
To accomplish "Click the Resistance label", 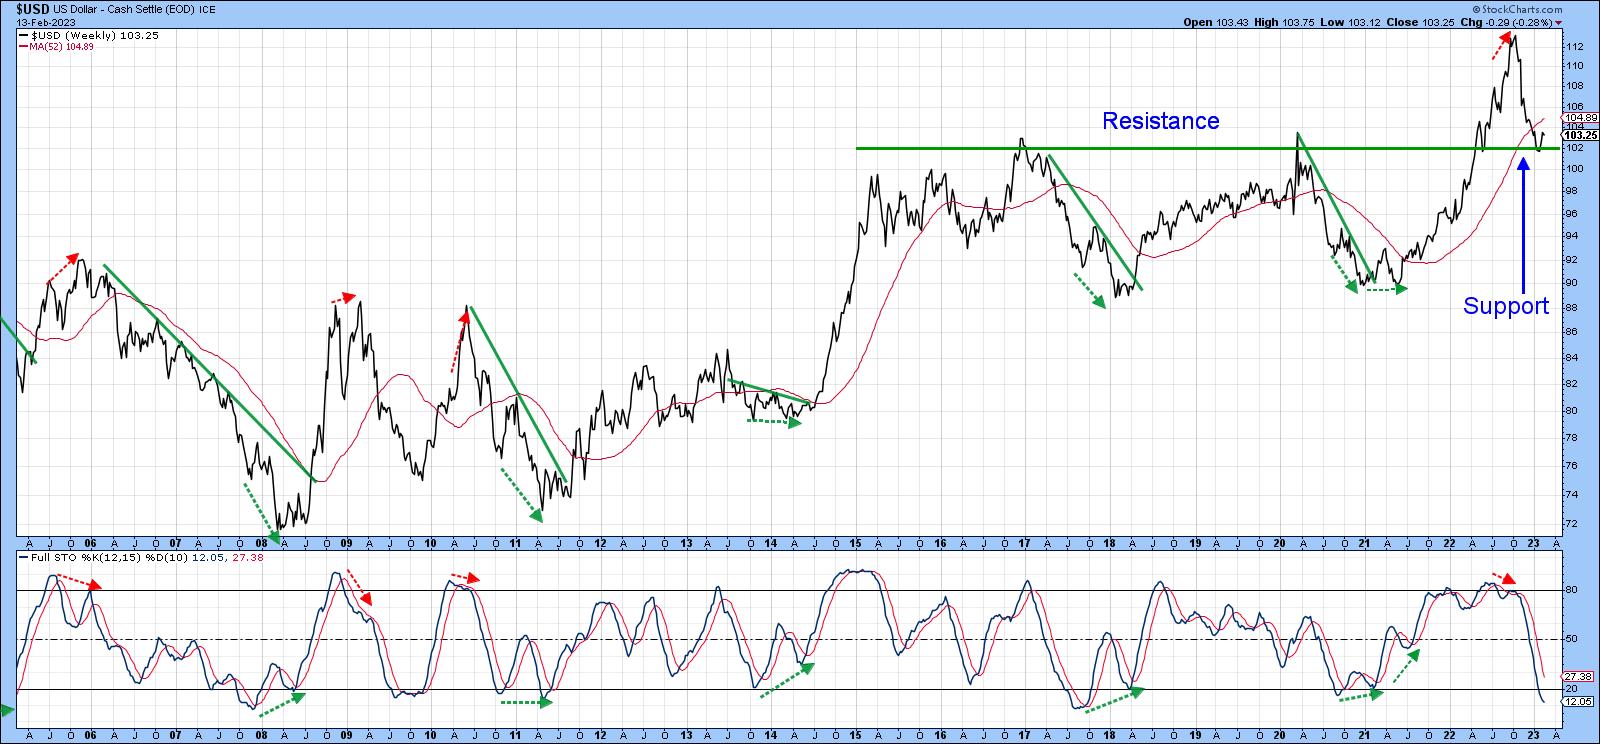I will point(1160,121).
